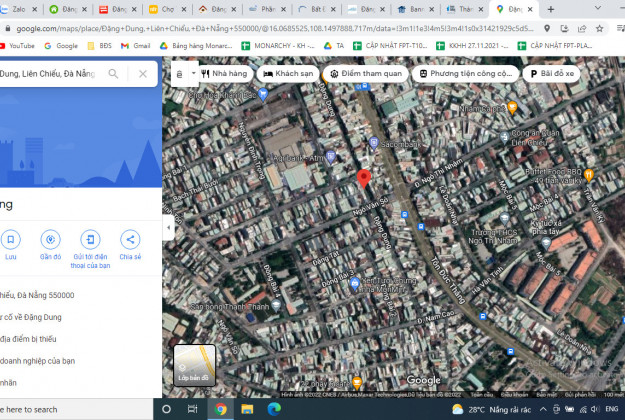Screen dimensions: 625x420
Task: Click the volume icon in system tray
Action: pos(595,409)
